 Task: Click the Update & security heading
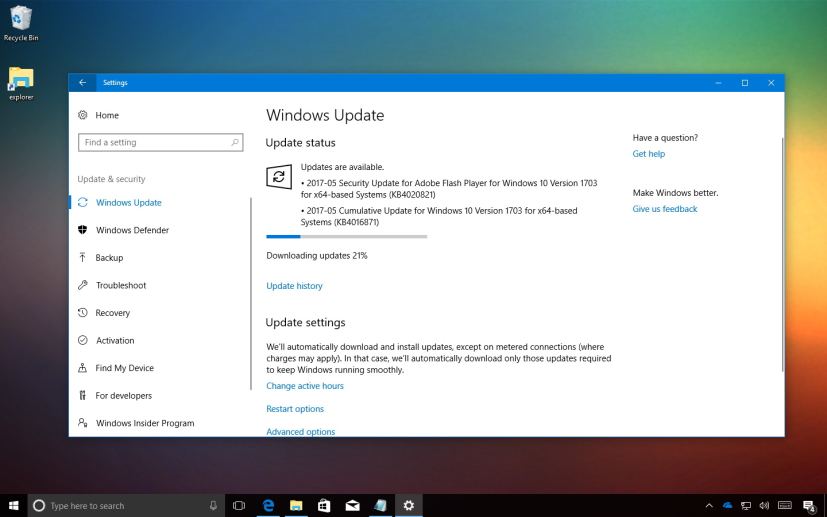(111, 179)
